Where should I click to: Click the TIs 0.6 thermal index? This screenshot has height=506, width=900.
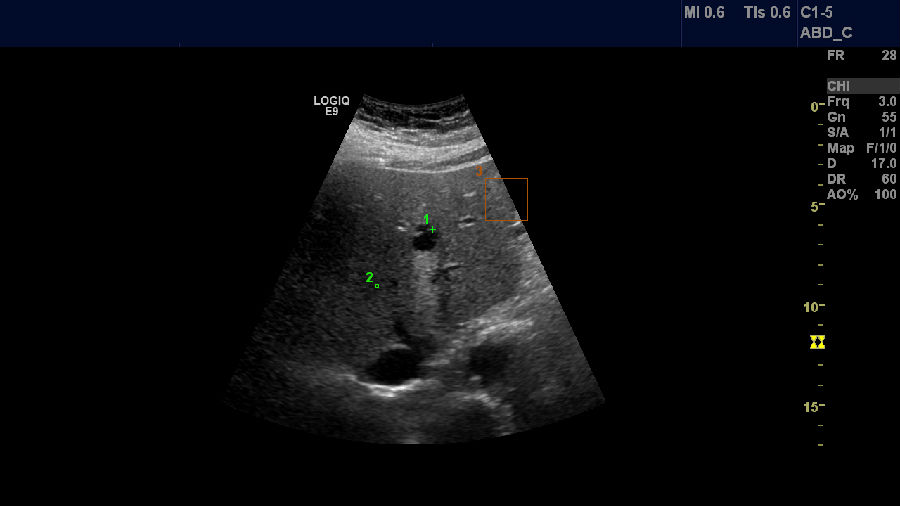(767, 13)
